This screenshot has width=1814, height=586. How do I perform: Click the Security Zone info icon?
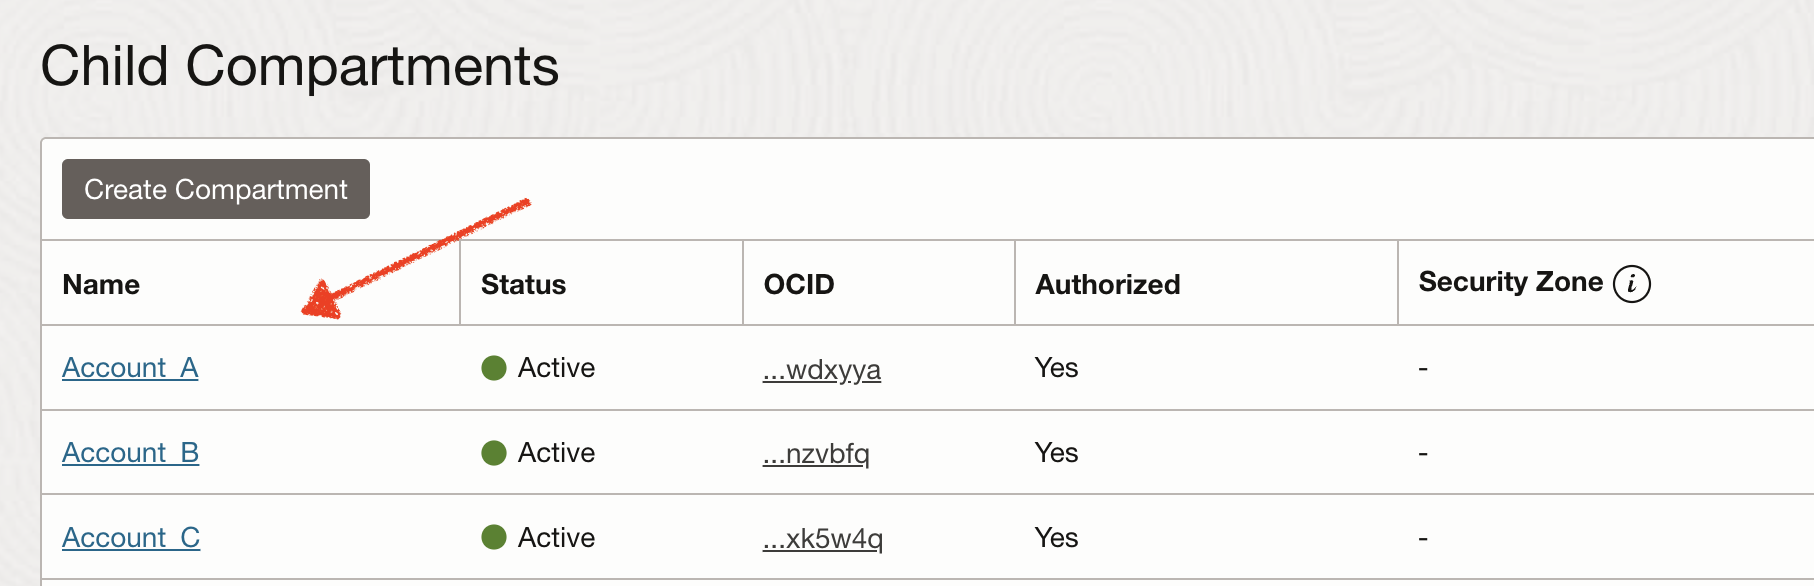pos(1631,284)
